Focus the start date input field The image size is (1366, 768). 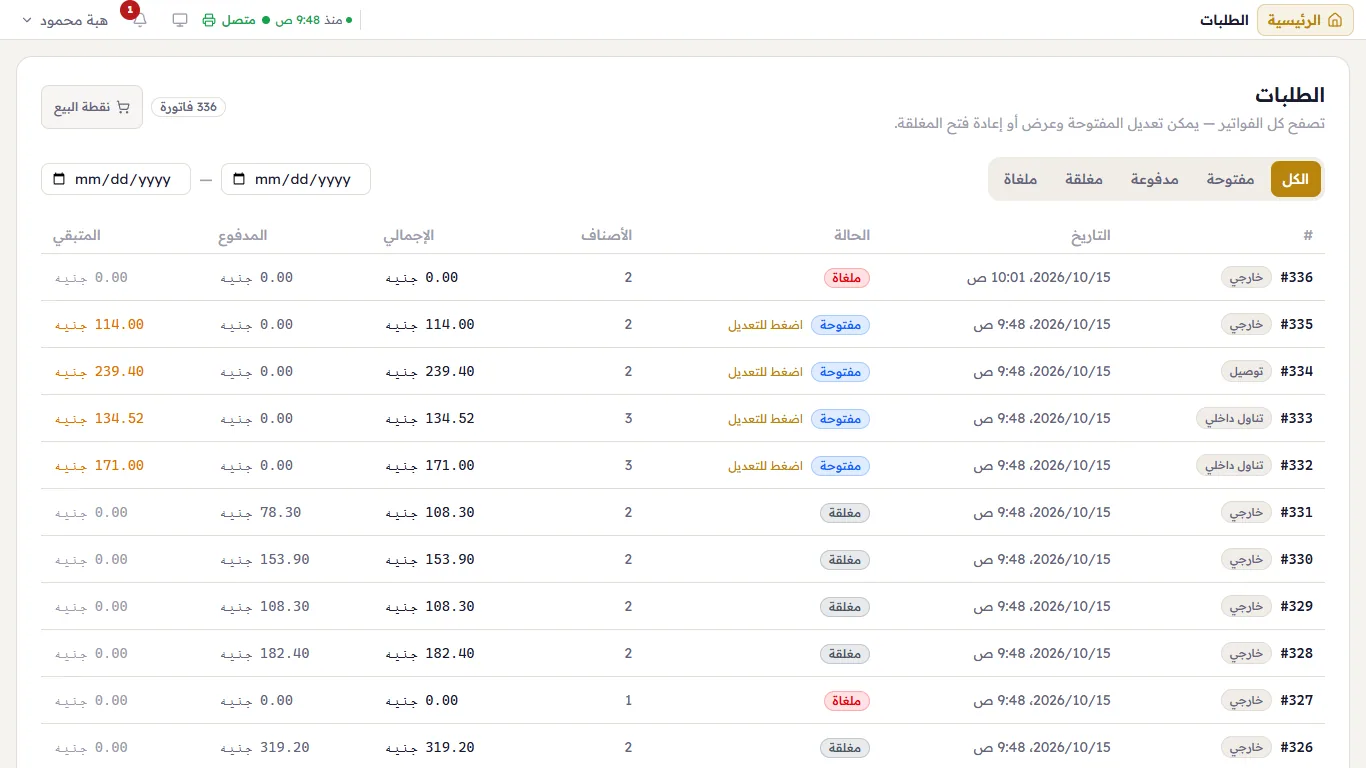click(296, 179)
